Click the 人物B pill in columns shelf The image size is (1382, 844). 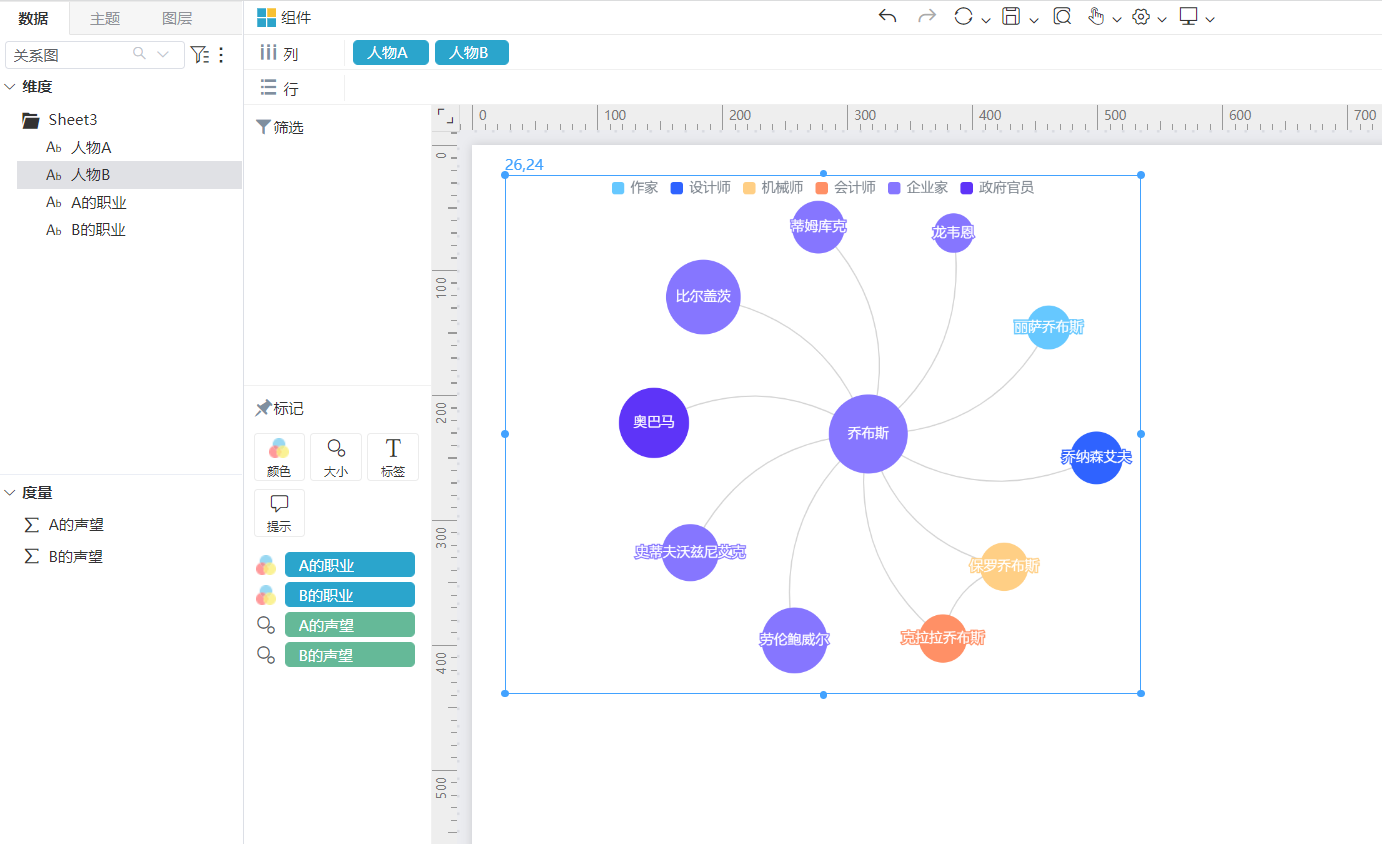point(472,53)
